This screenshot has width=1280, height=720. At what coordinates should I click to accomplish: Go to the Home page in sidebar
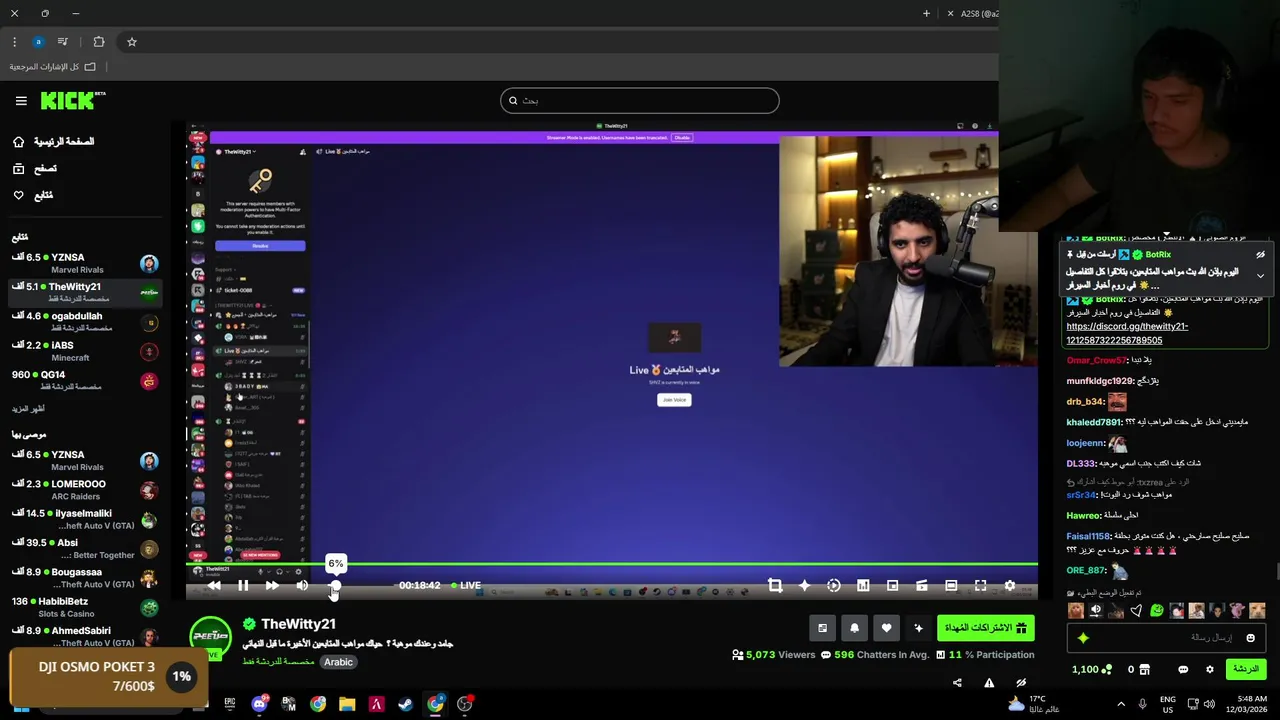coord(53,142)
